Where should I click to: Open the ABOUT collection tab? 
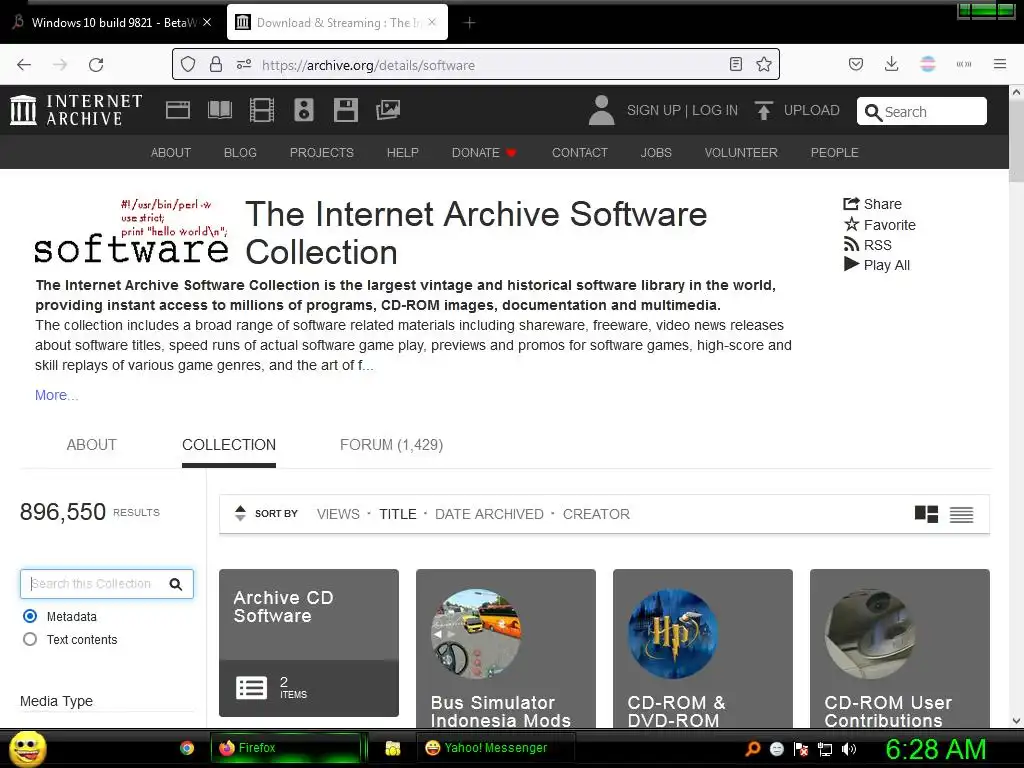[91, 445]
